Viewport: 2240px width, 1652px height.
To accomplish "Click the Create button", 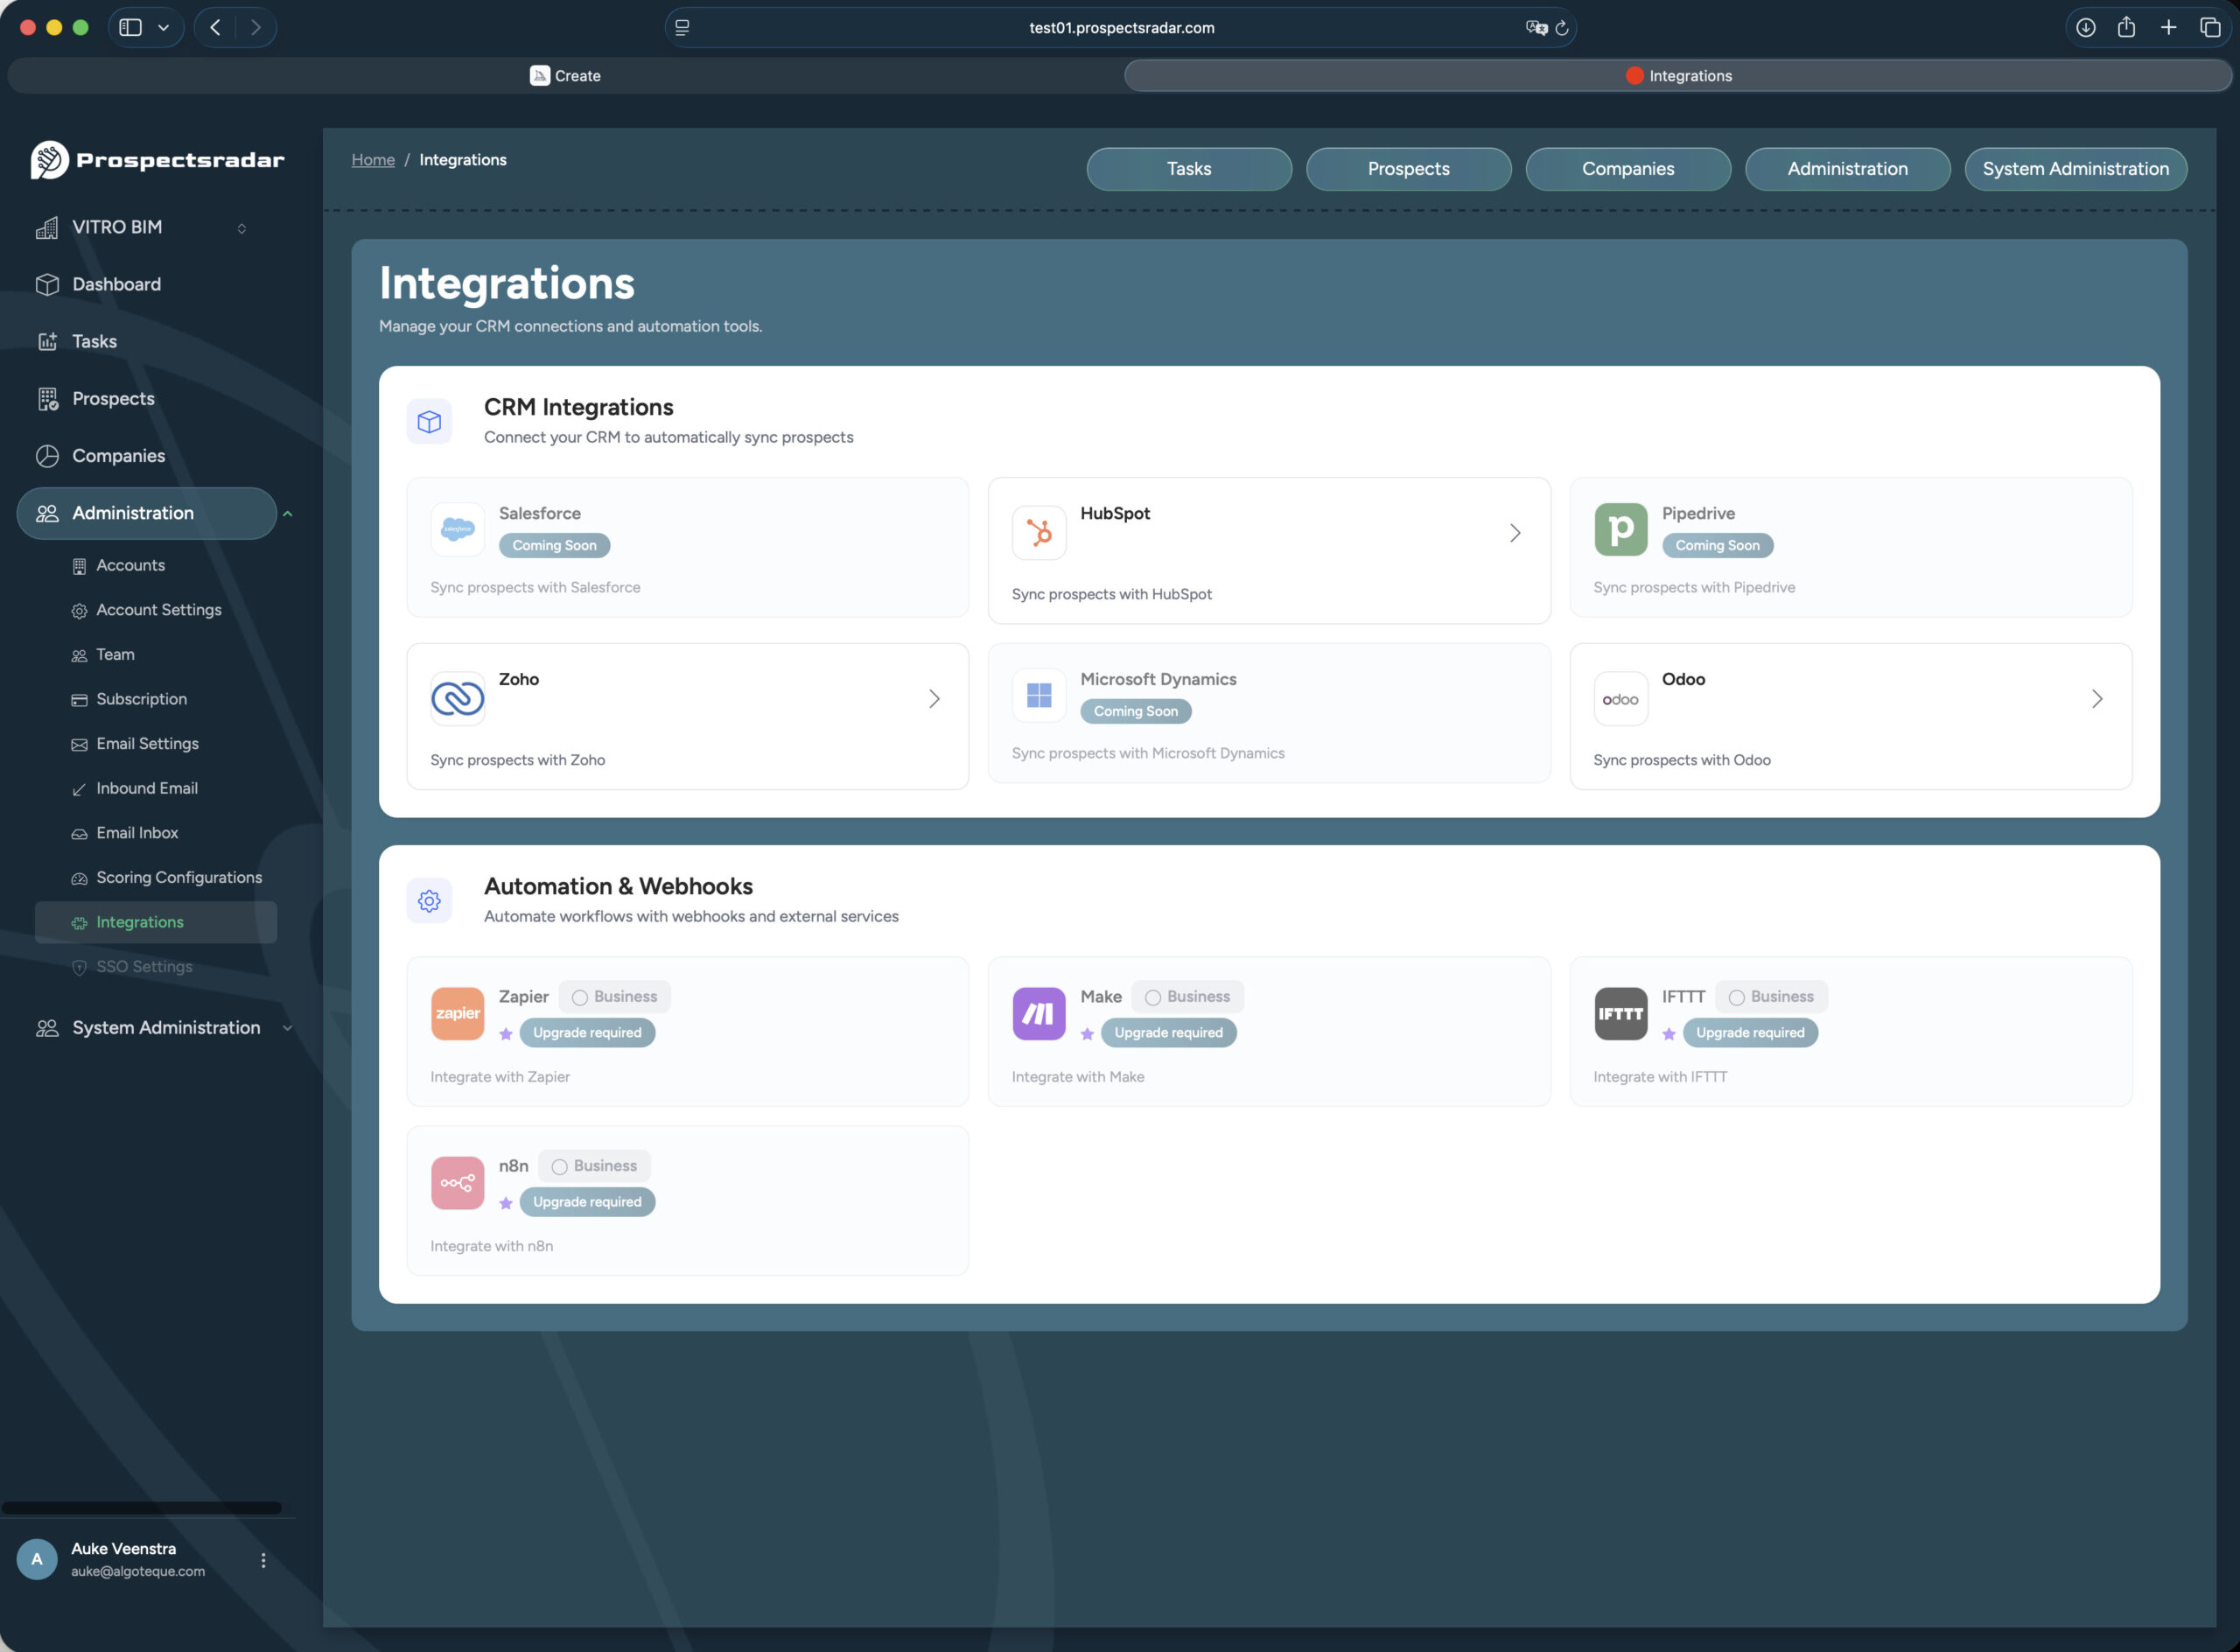I will pos(565,75).
